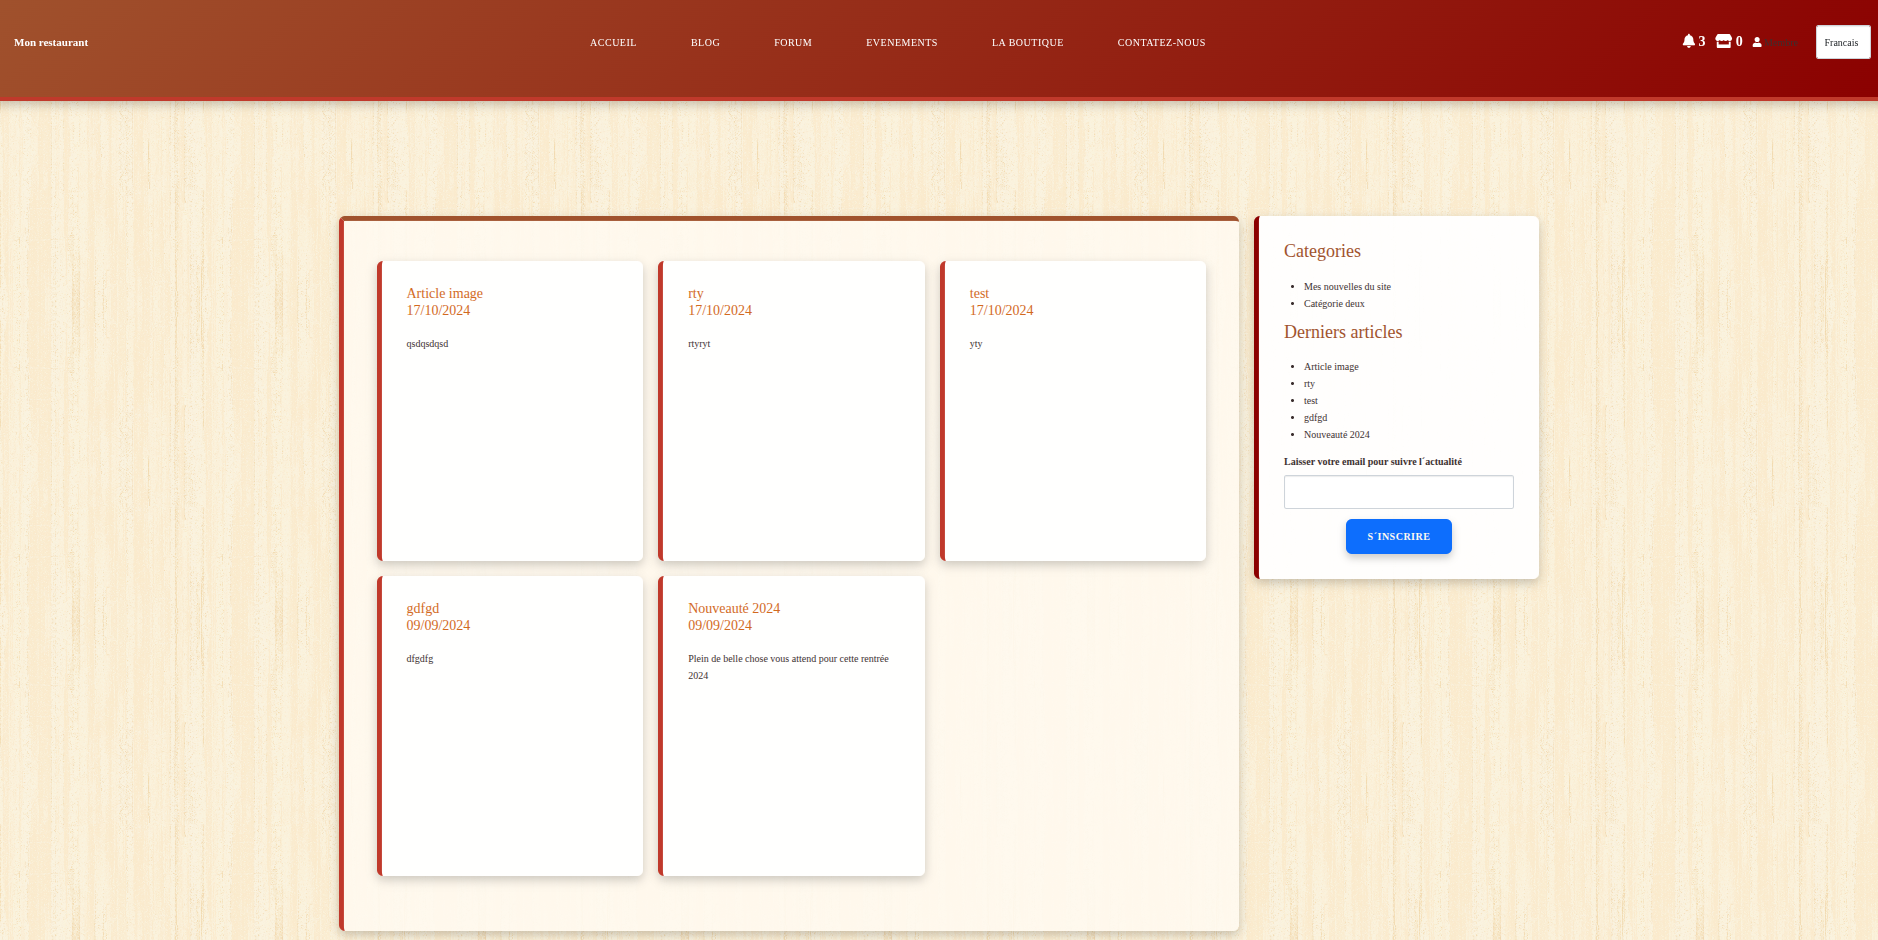Open the Nouveauté 2024 article

pyautogui.click(x=733, y=608)
